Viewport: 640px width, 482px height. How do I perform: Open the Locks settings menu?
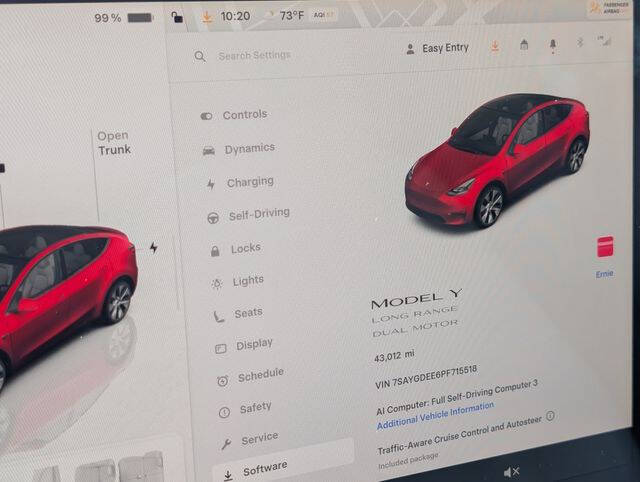pyautogui.click(x=236, y=249)
